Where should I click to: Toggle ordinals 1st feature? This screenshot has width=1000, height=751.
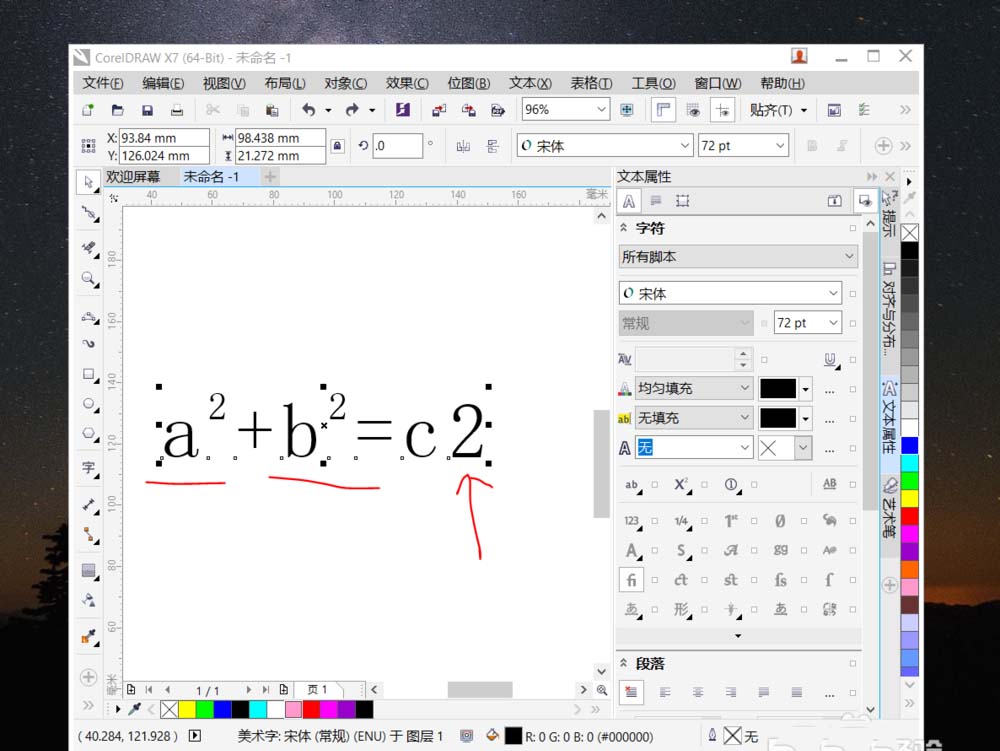pos(731,521)
